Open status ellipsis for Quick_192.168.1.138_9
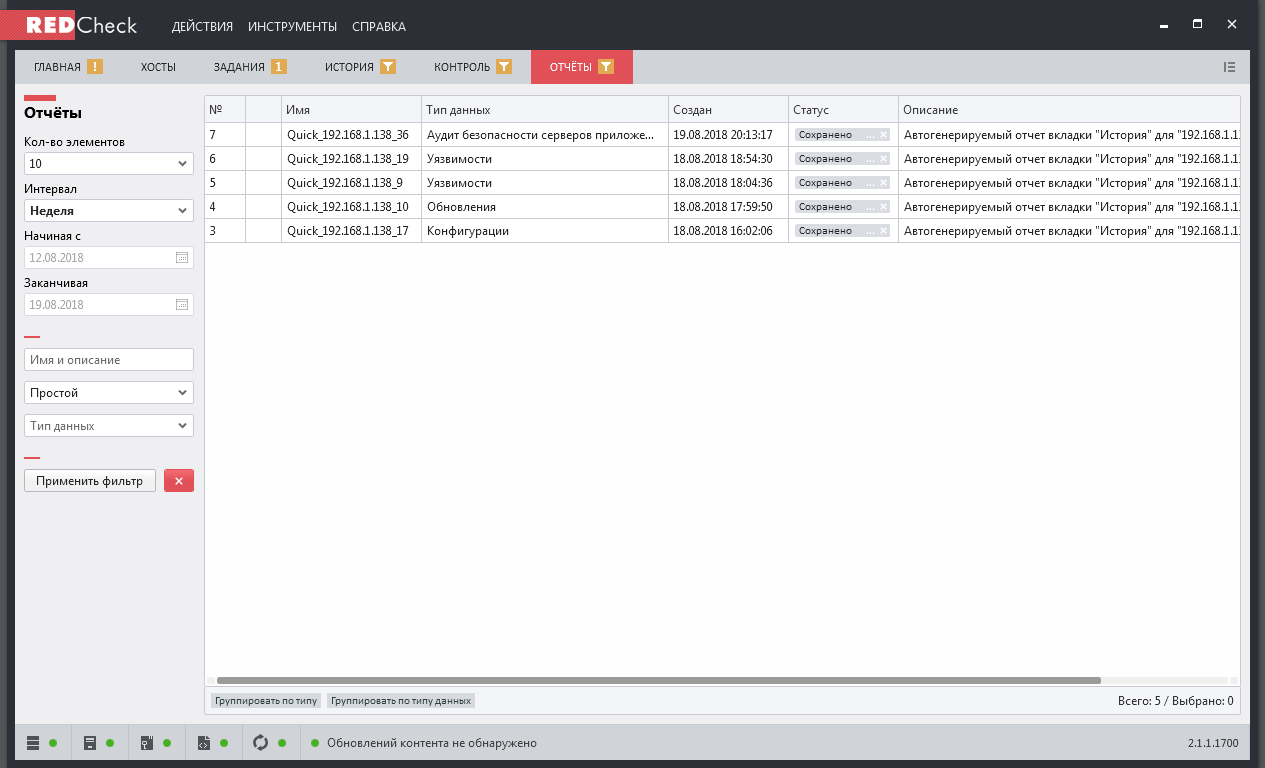Screen dimensions: 1265x768 click(870, 183)
